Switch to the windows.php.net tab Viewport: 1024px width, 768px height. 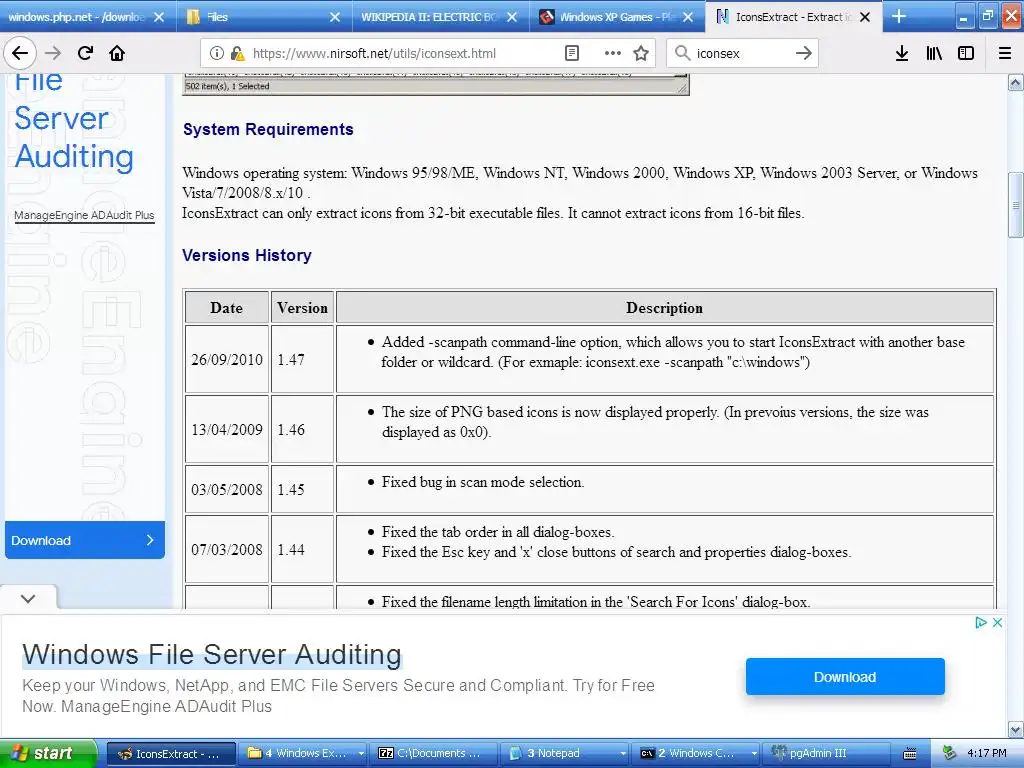pyautogui.click(x=88, y=17)
